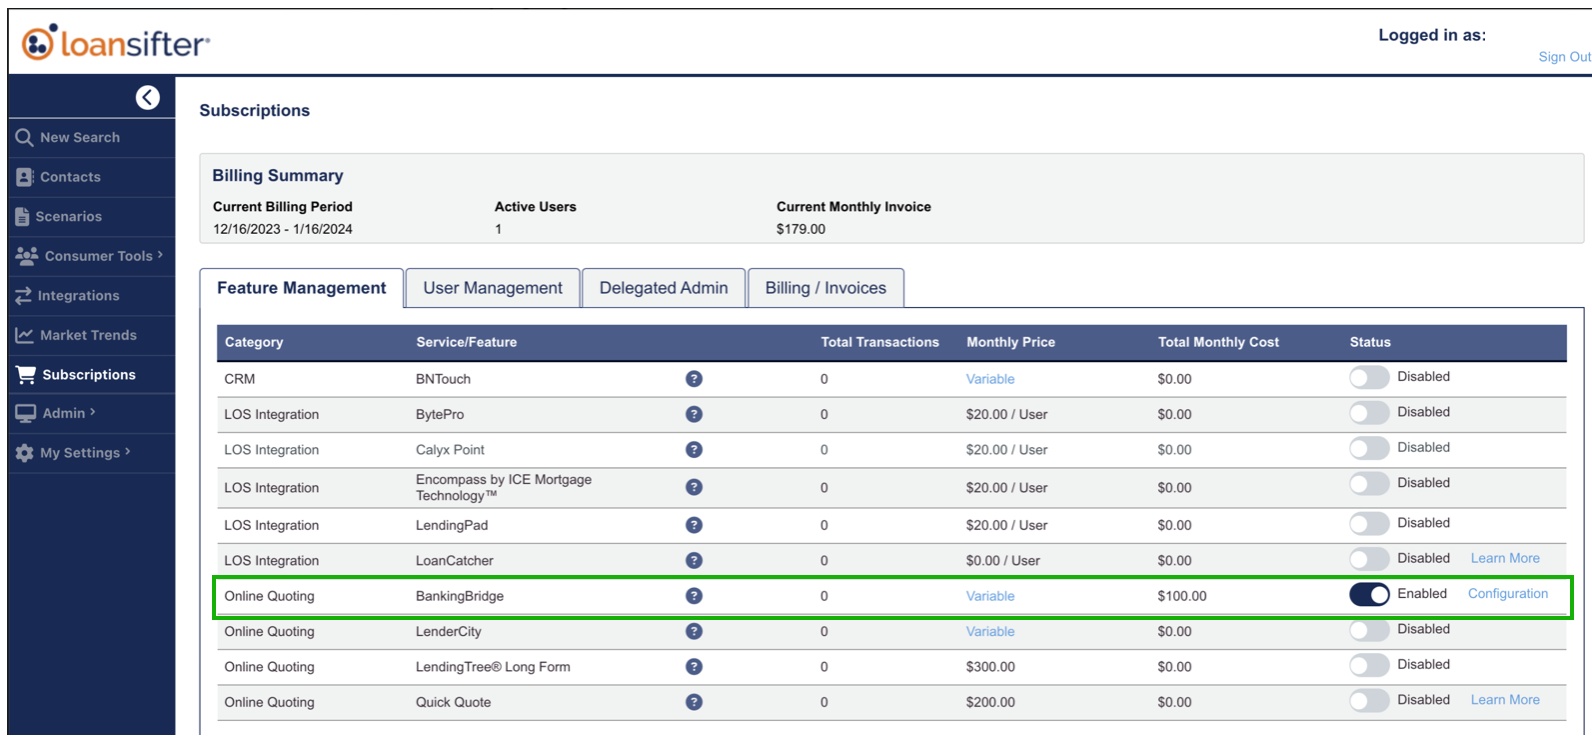
Task: Enable the Calyx Point toggle
Action: (1369, 448)
